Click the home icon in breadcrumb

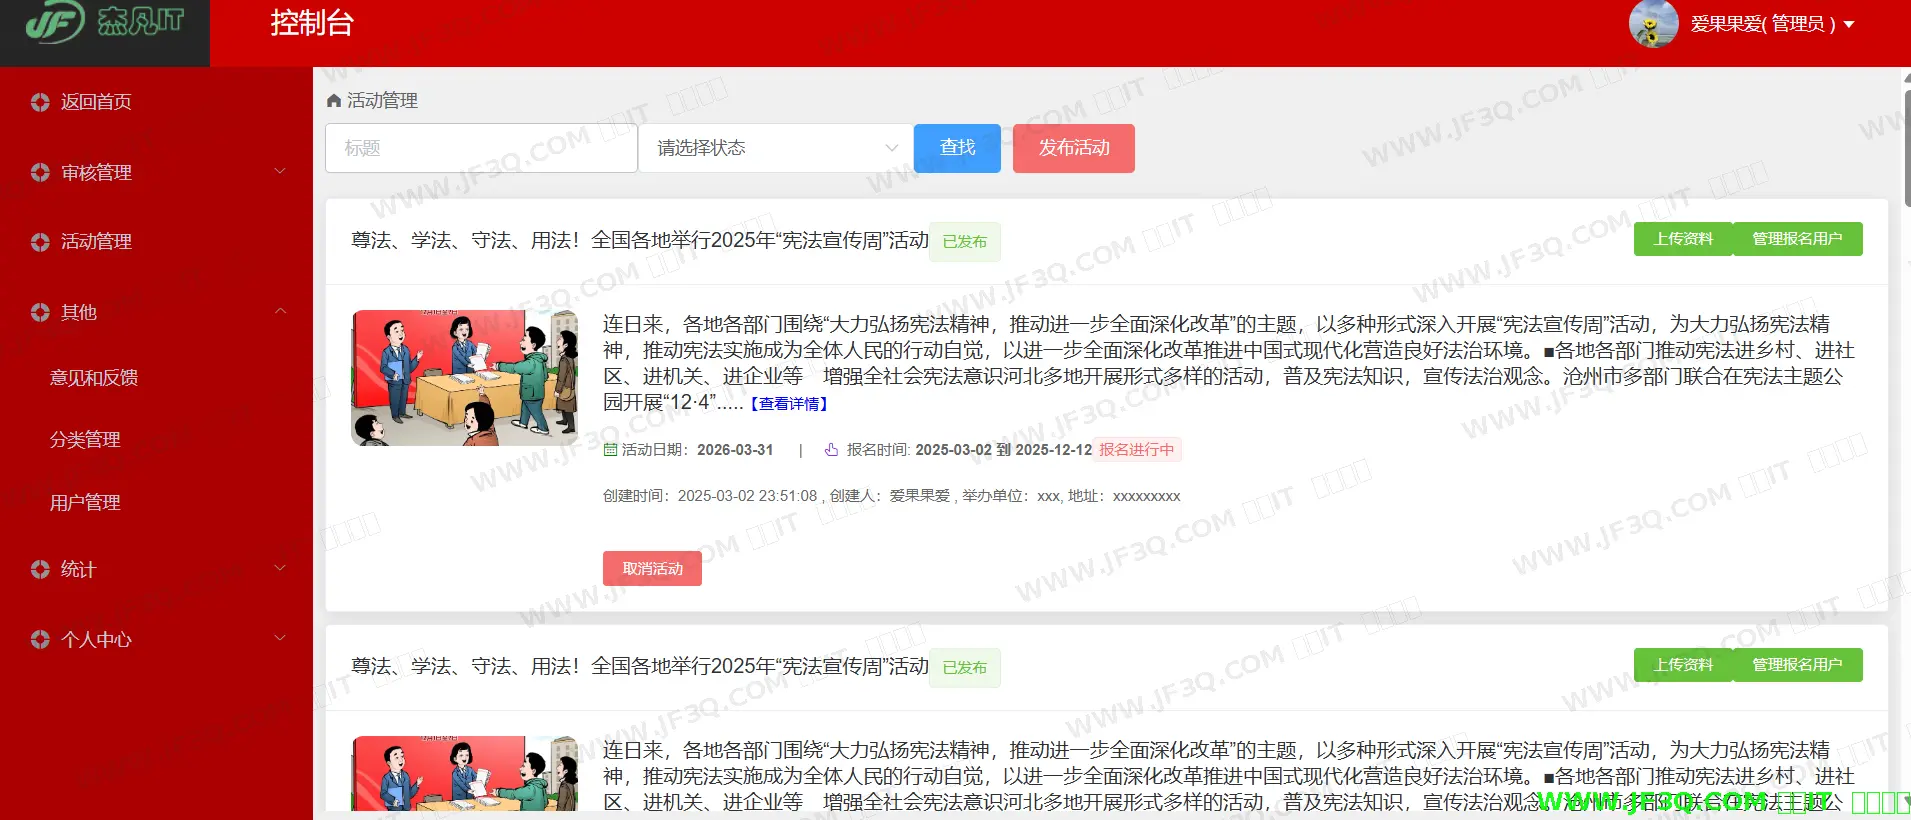[x=334, y=101]
